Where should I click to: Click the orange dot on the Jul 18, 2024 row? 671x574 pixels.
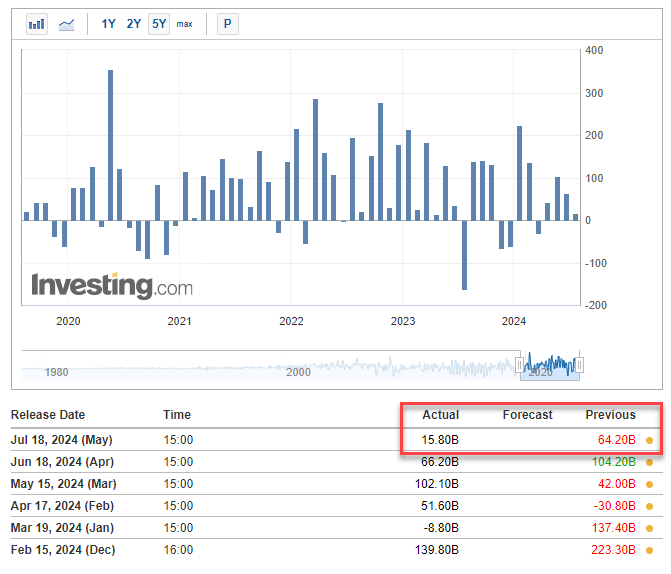tap(650, 440)
